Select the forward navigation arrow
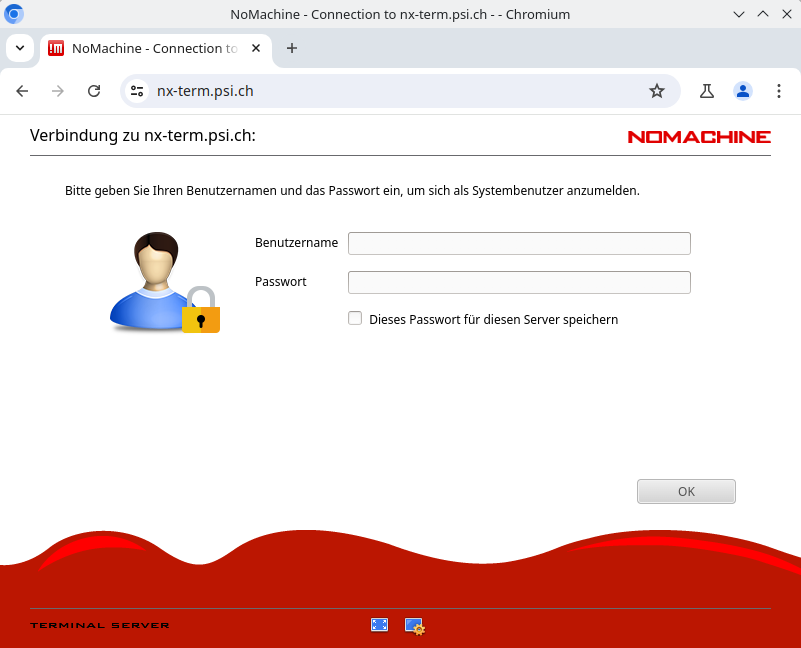Image resolution: width=801 pixels, height=648 pixels. point(57,91)
